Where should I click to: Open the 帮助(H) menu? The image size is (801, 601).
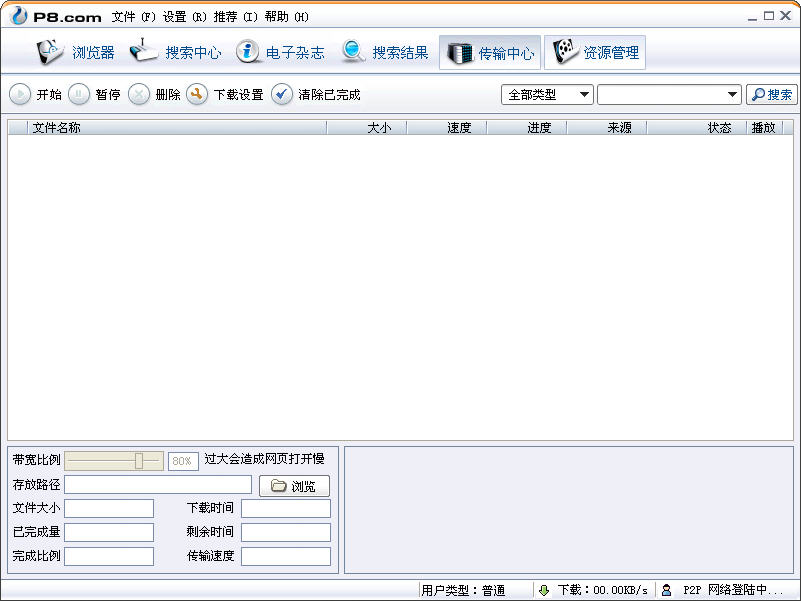(287, 17)
